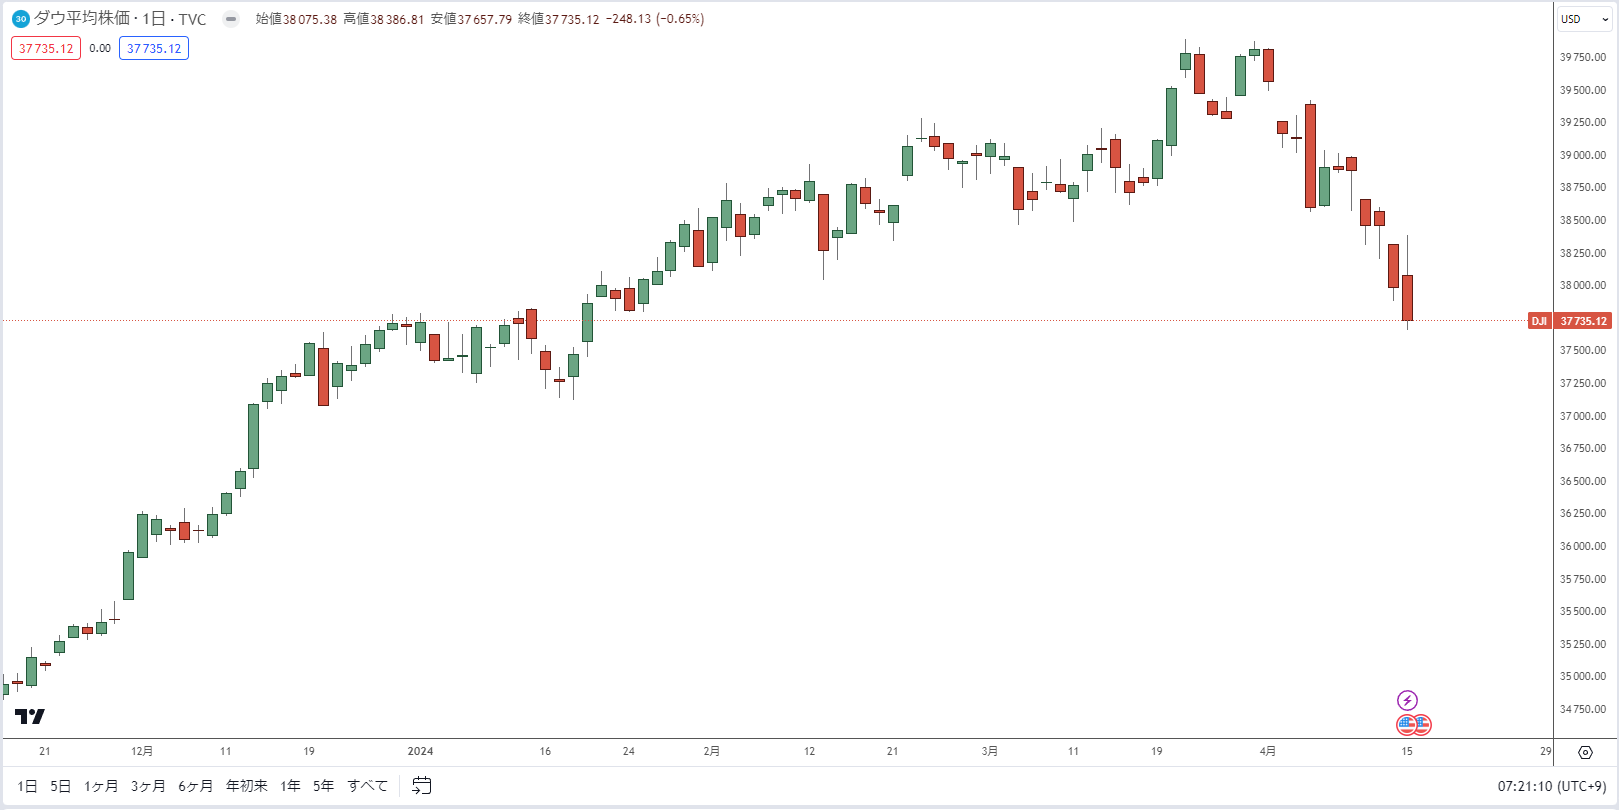Open chart settings gear icon

[x=1585, y=752]
